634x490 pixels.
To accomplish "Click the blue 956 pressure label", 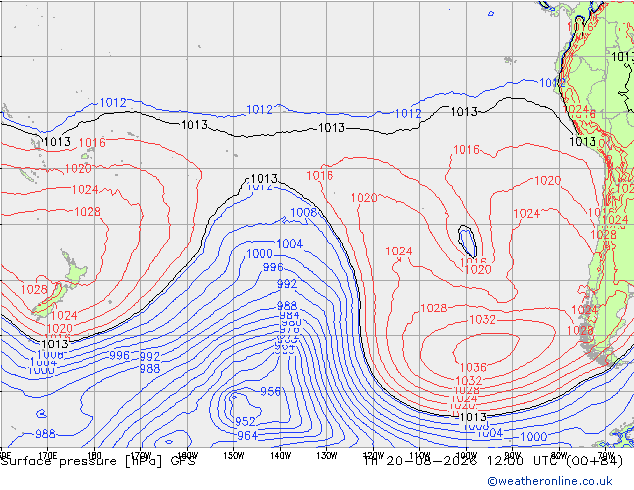I will pos(270,391).
